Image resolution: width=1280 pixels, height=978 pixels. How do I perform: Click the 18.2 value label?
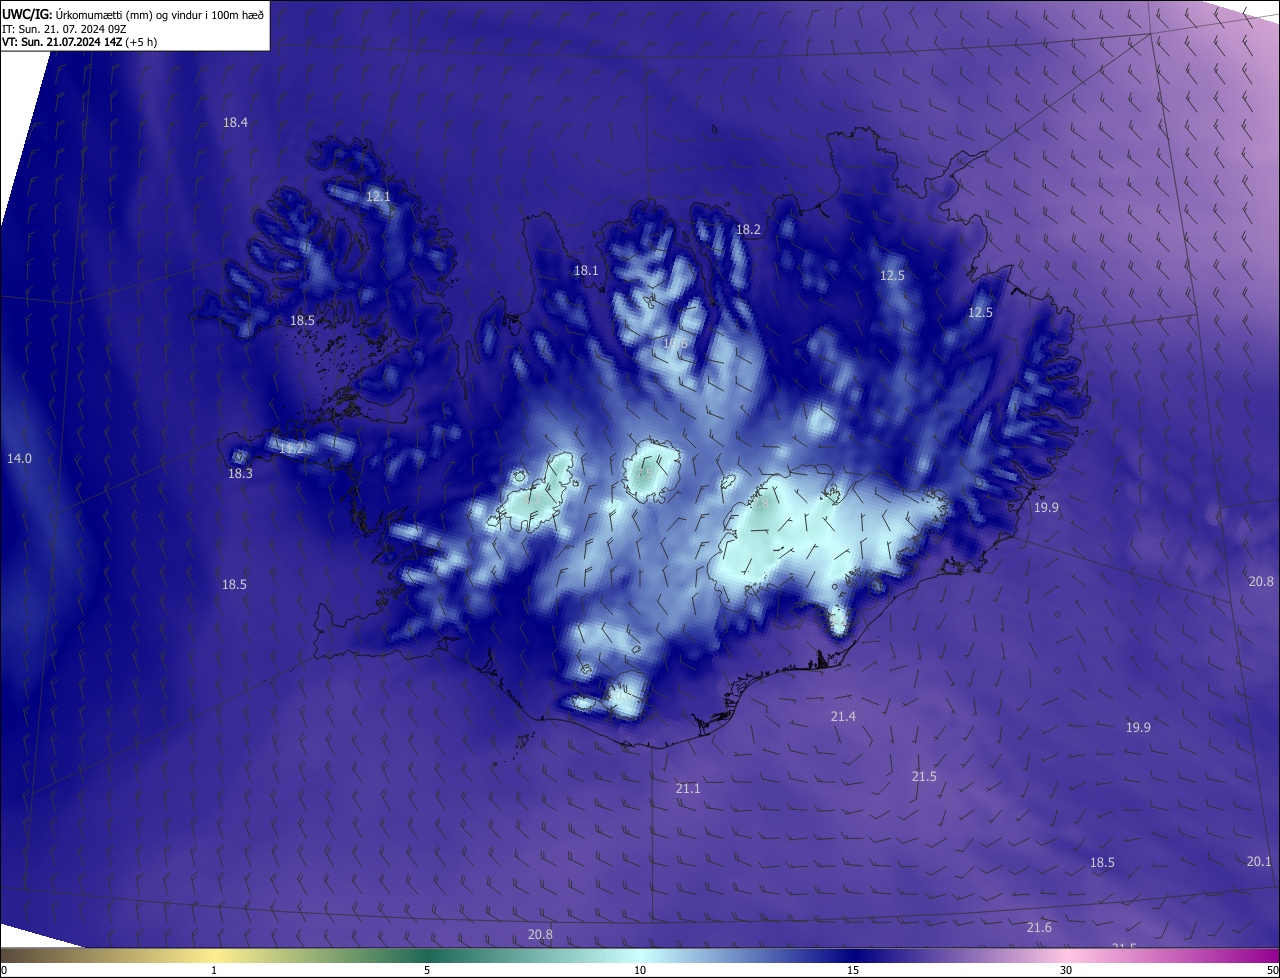click(748, 229)
